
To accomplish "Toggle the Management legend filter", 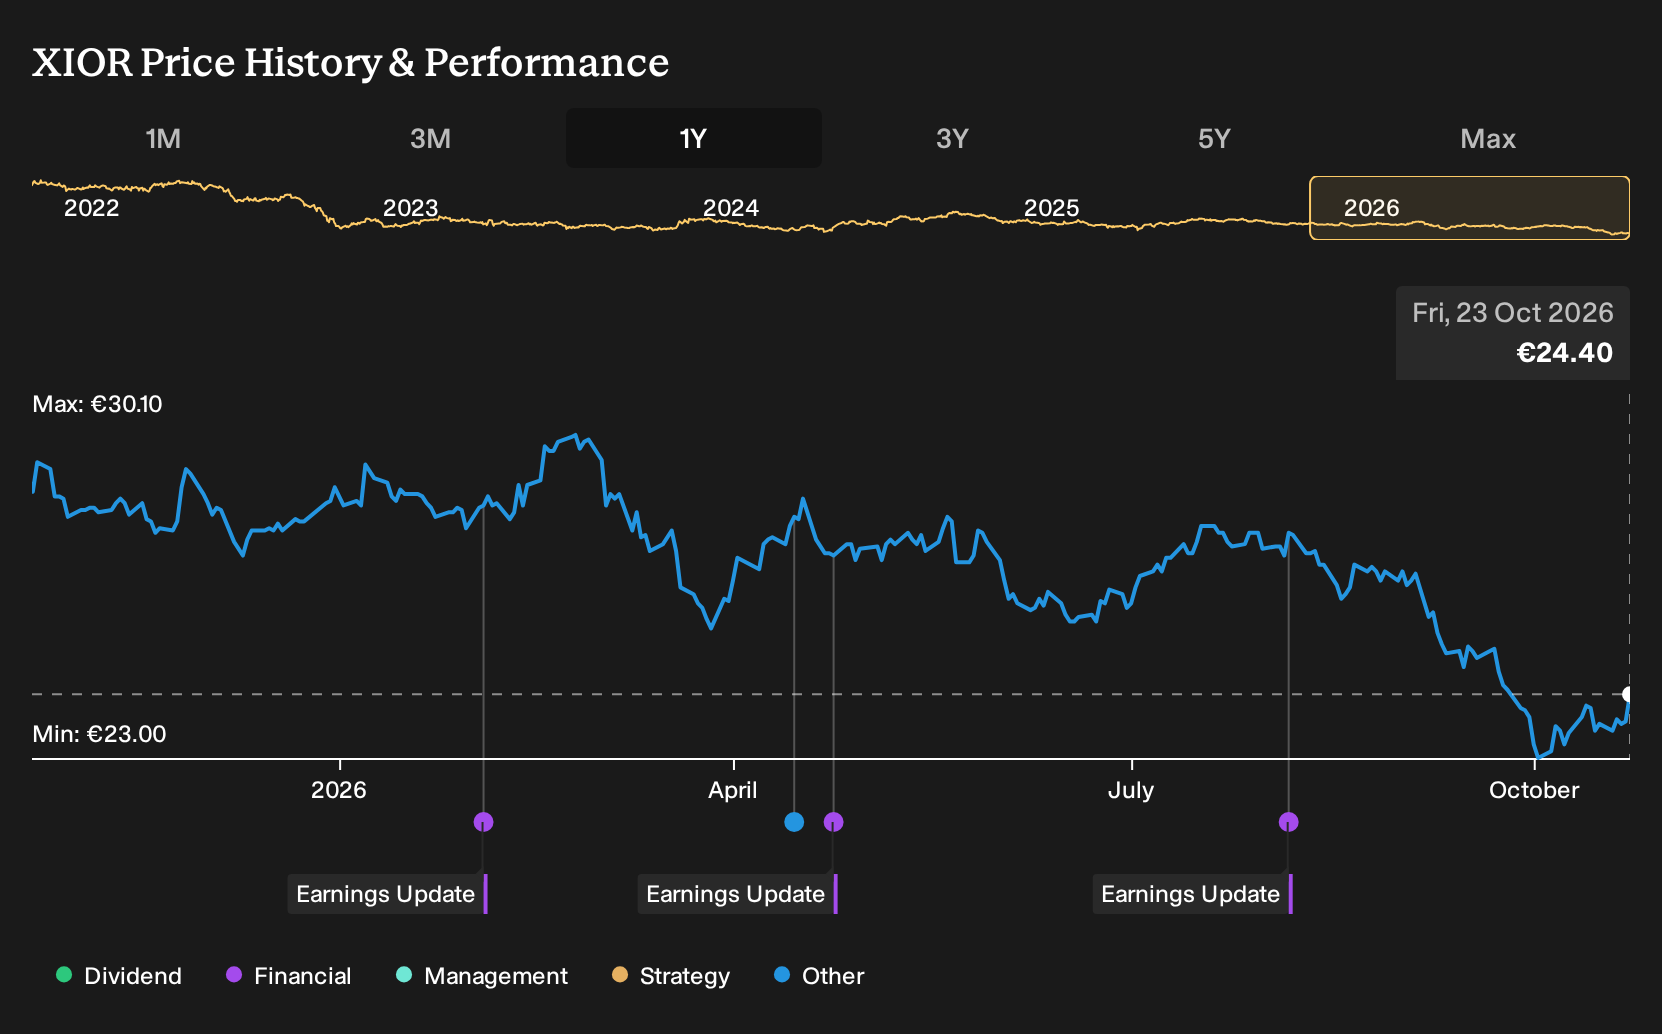I will (482, 975).
